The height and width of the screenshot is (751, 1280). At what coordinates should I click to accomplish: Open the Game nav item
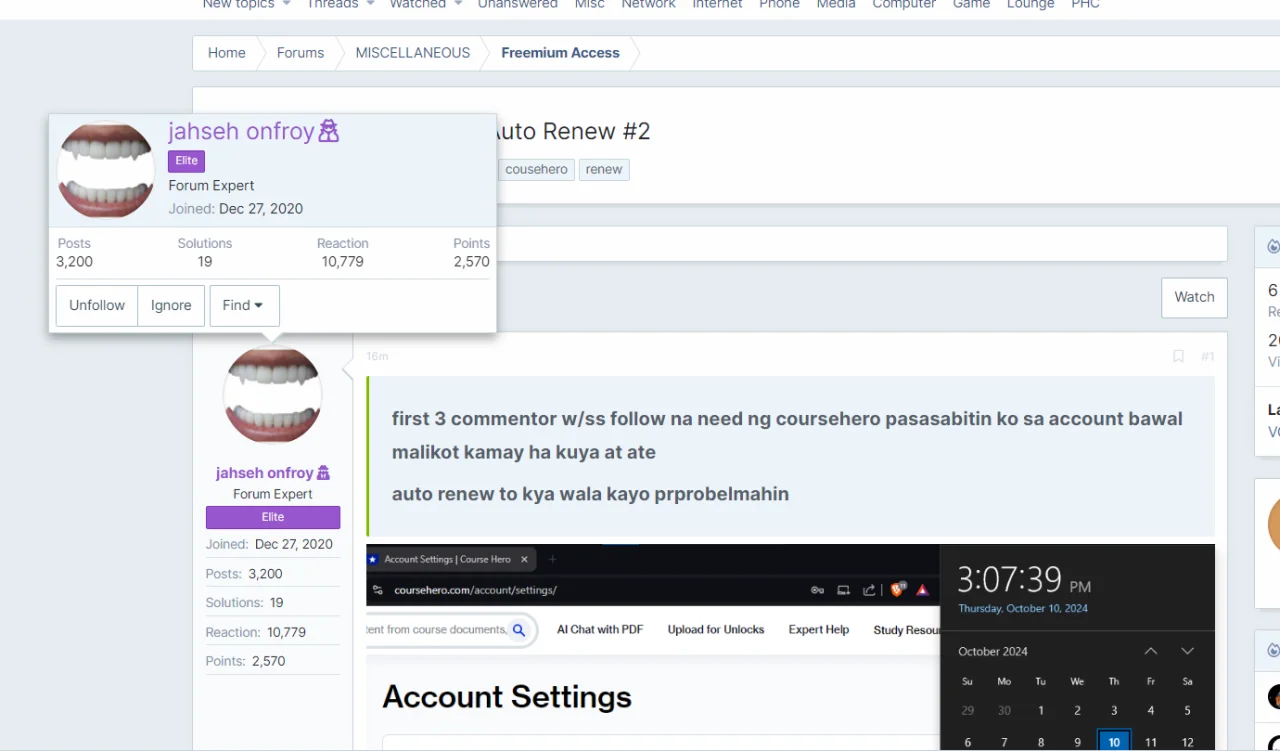[971, 4]
